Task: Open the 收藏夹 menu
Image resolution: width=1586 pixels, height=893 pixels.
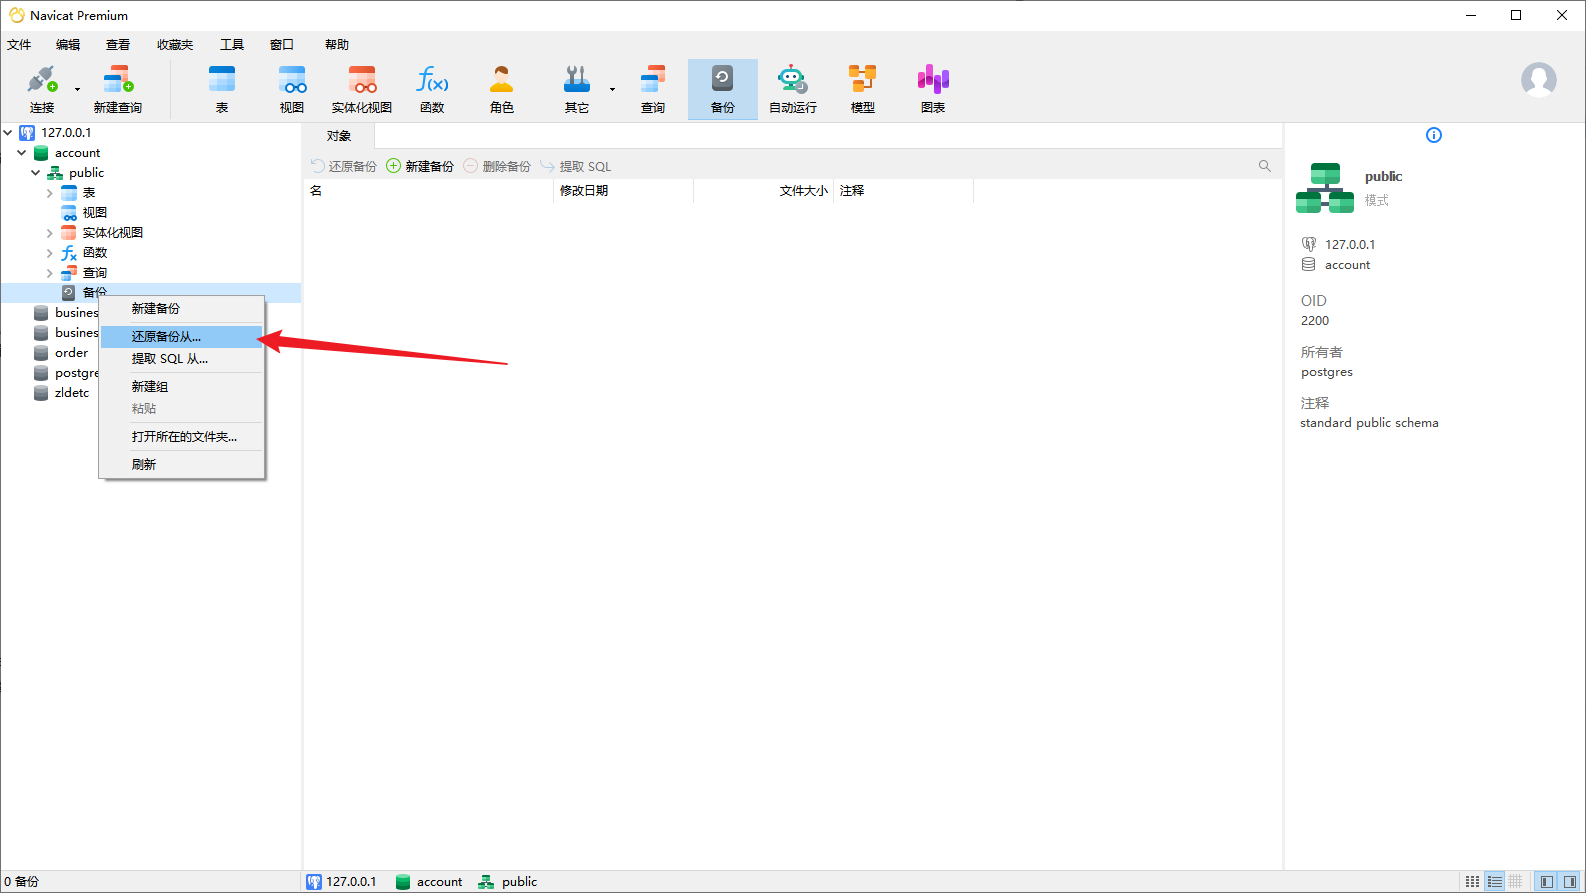Action: click(175, 45)
